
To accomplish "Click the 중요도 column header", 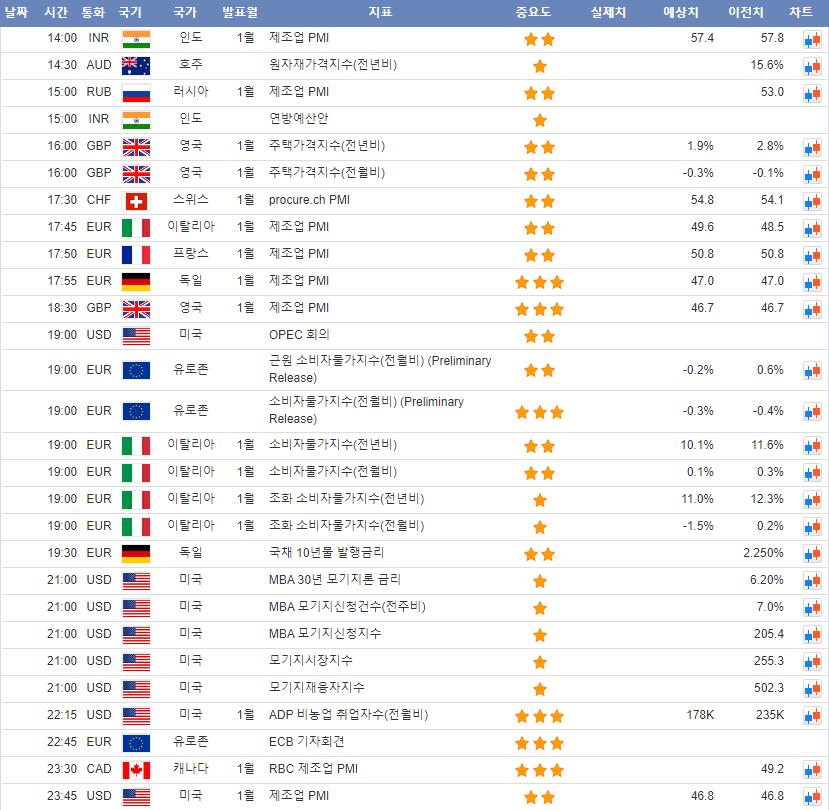I will pos(539,12).
